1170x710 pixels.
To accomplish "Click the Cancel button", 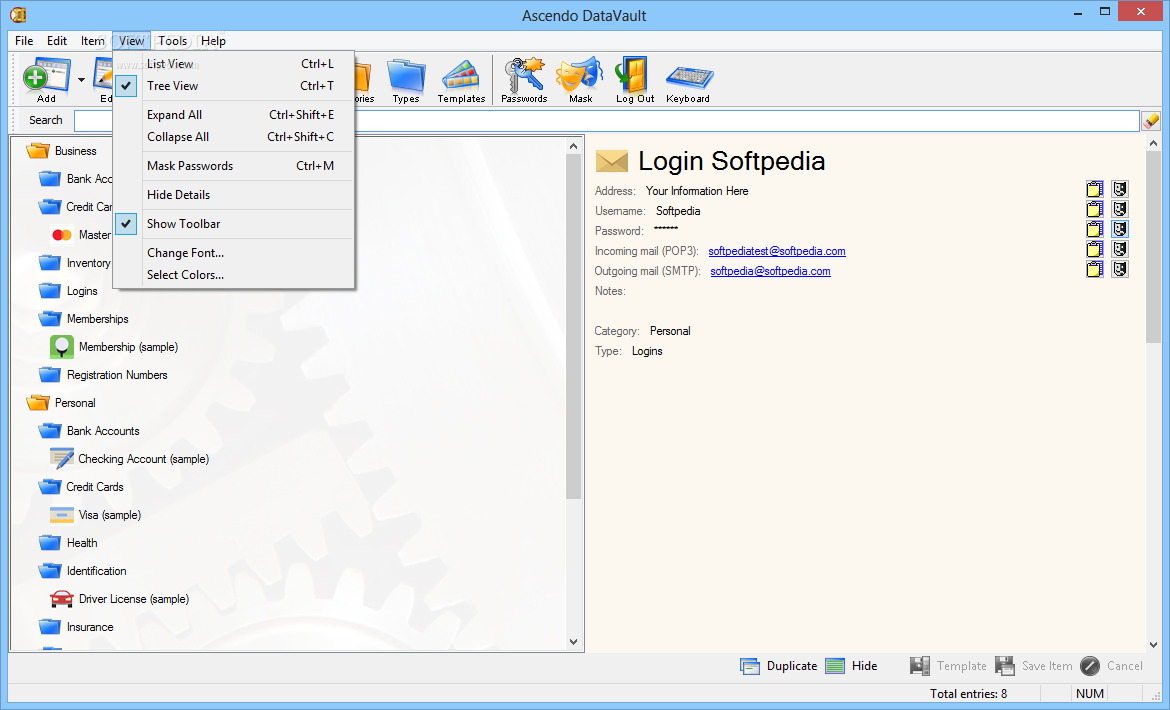I will tap(1111, 666).
